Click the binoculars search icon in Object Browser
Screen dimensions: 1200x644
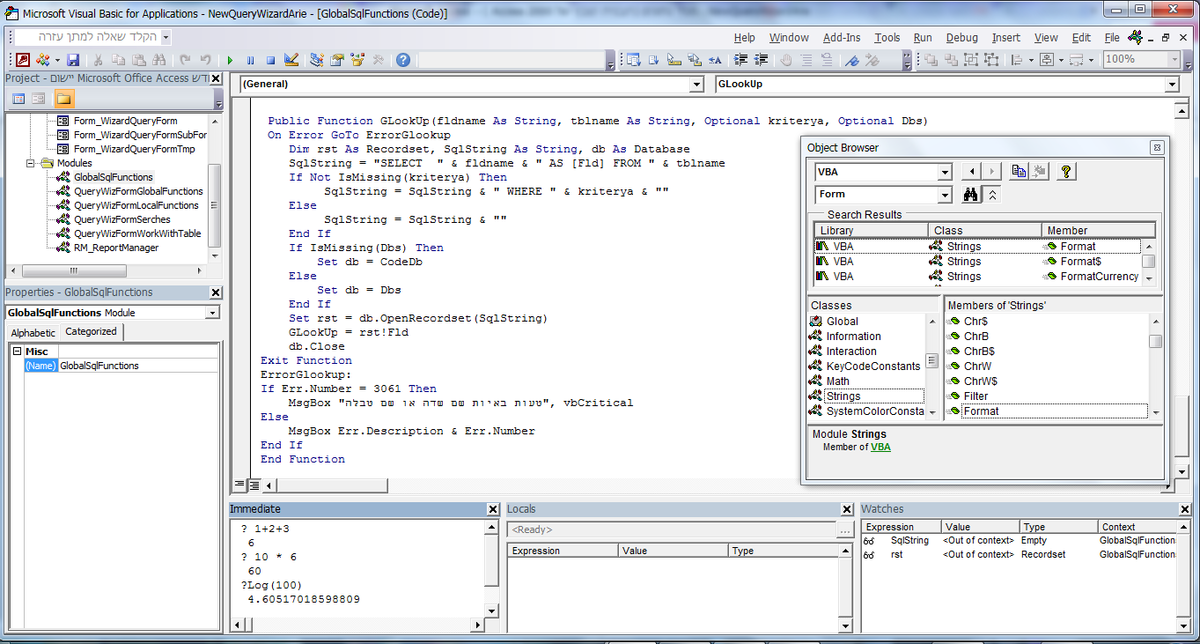point(970,195)
